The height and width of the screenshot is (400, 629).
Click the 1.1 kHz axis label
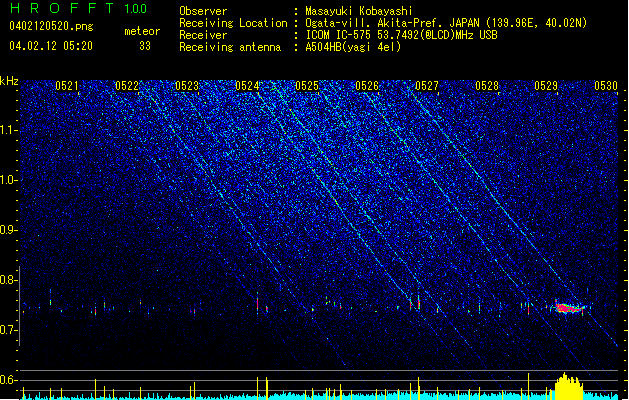(9, 130)
